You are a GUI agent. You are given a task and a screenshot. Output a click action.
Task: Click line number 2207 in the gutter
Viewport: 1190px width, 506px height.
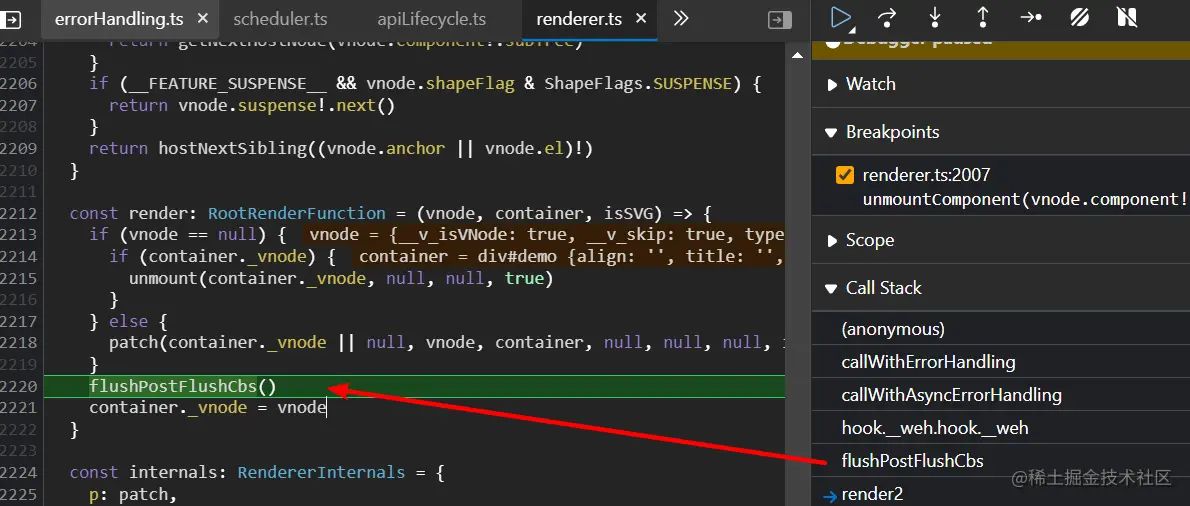[19, 106]
